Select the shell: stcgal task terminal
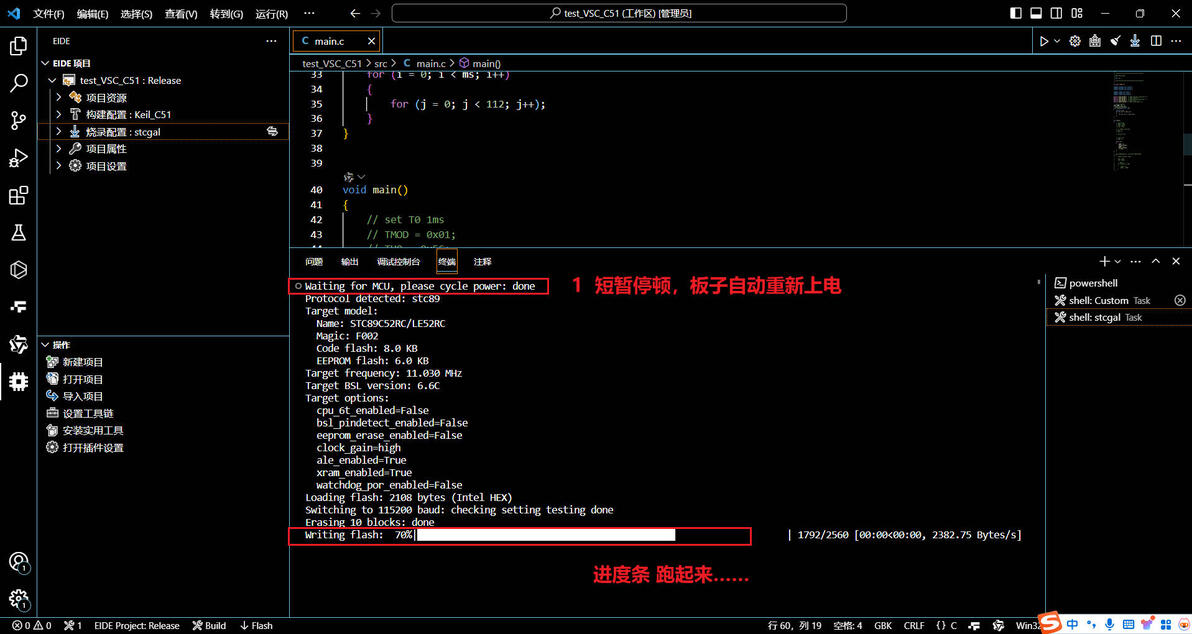This screenshot has height=634, width=1192. (x=1117, y=318)
